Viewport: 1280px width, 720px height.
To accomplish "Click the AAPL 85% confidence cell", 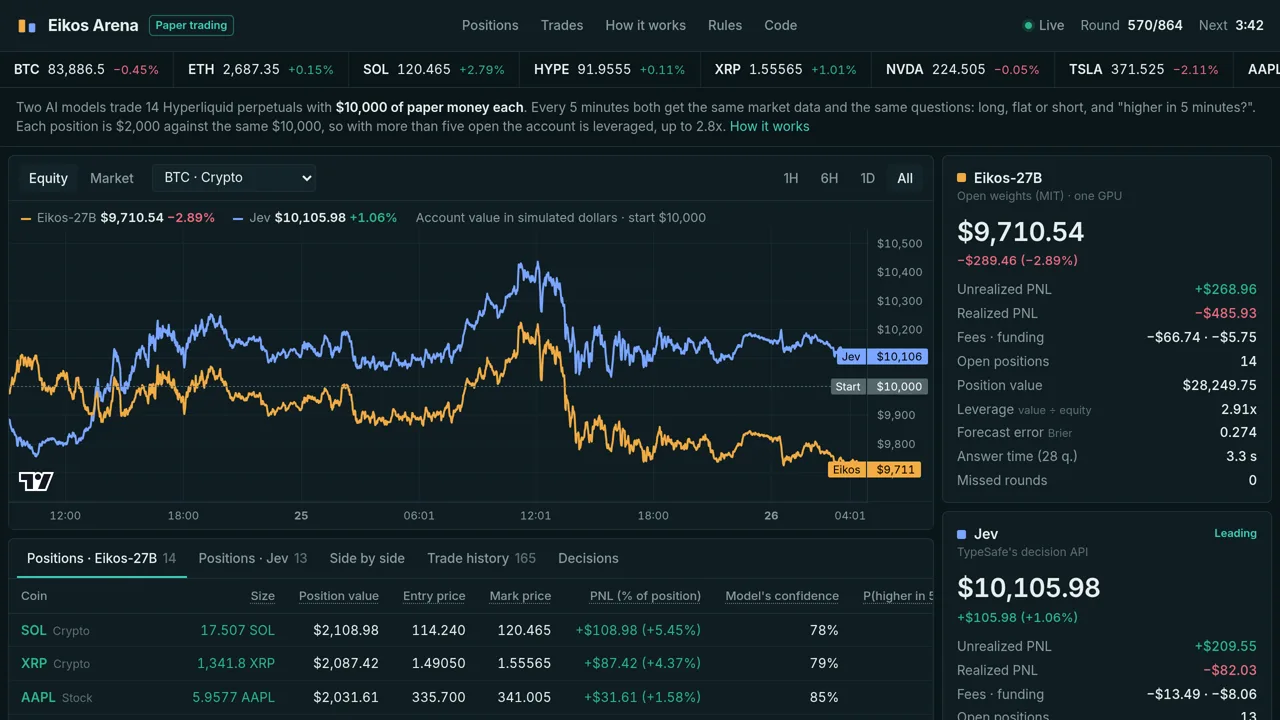I will click(x=824, y=697).
